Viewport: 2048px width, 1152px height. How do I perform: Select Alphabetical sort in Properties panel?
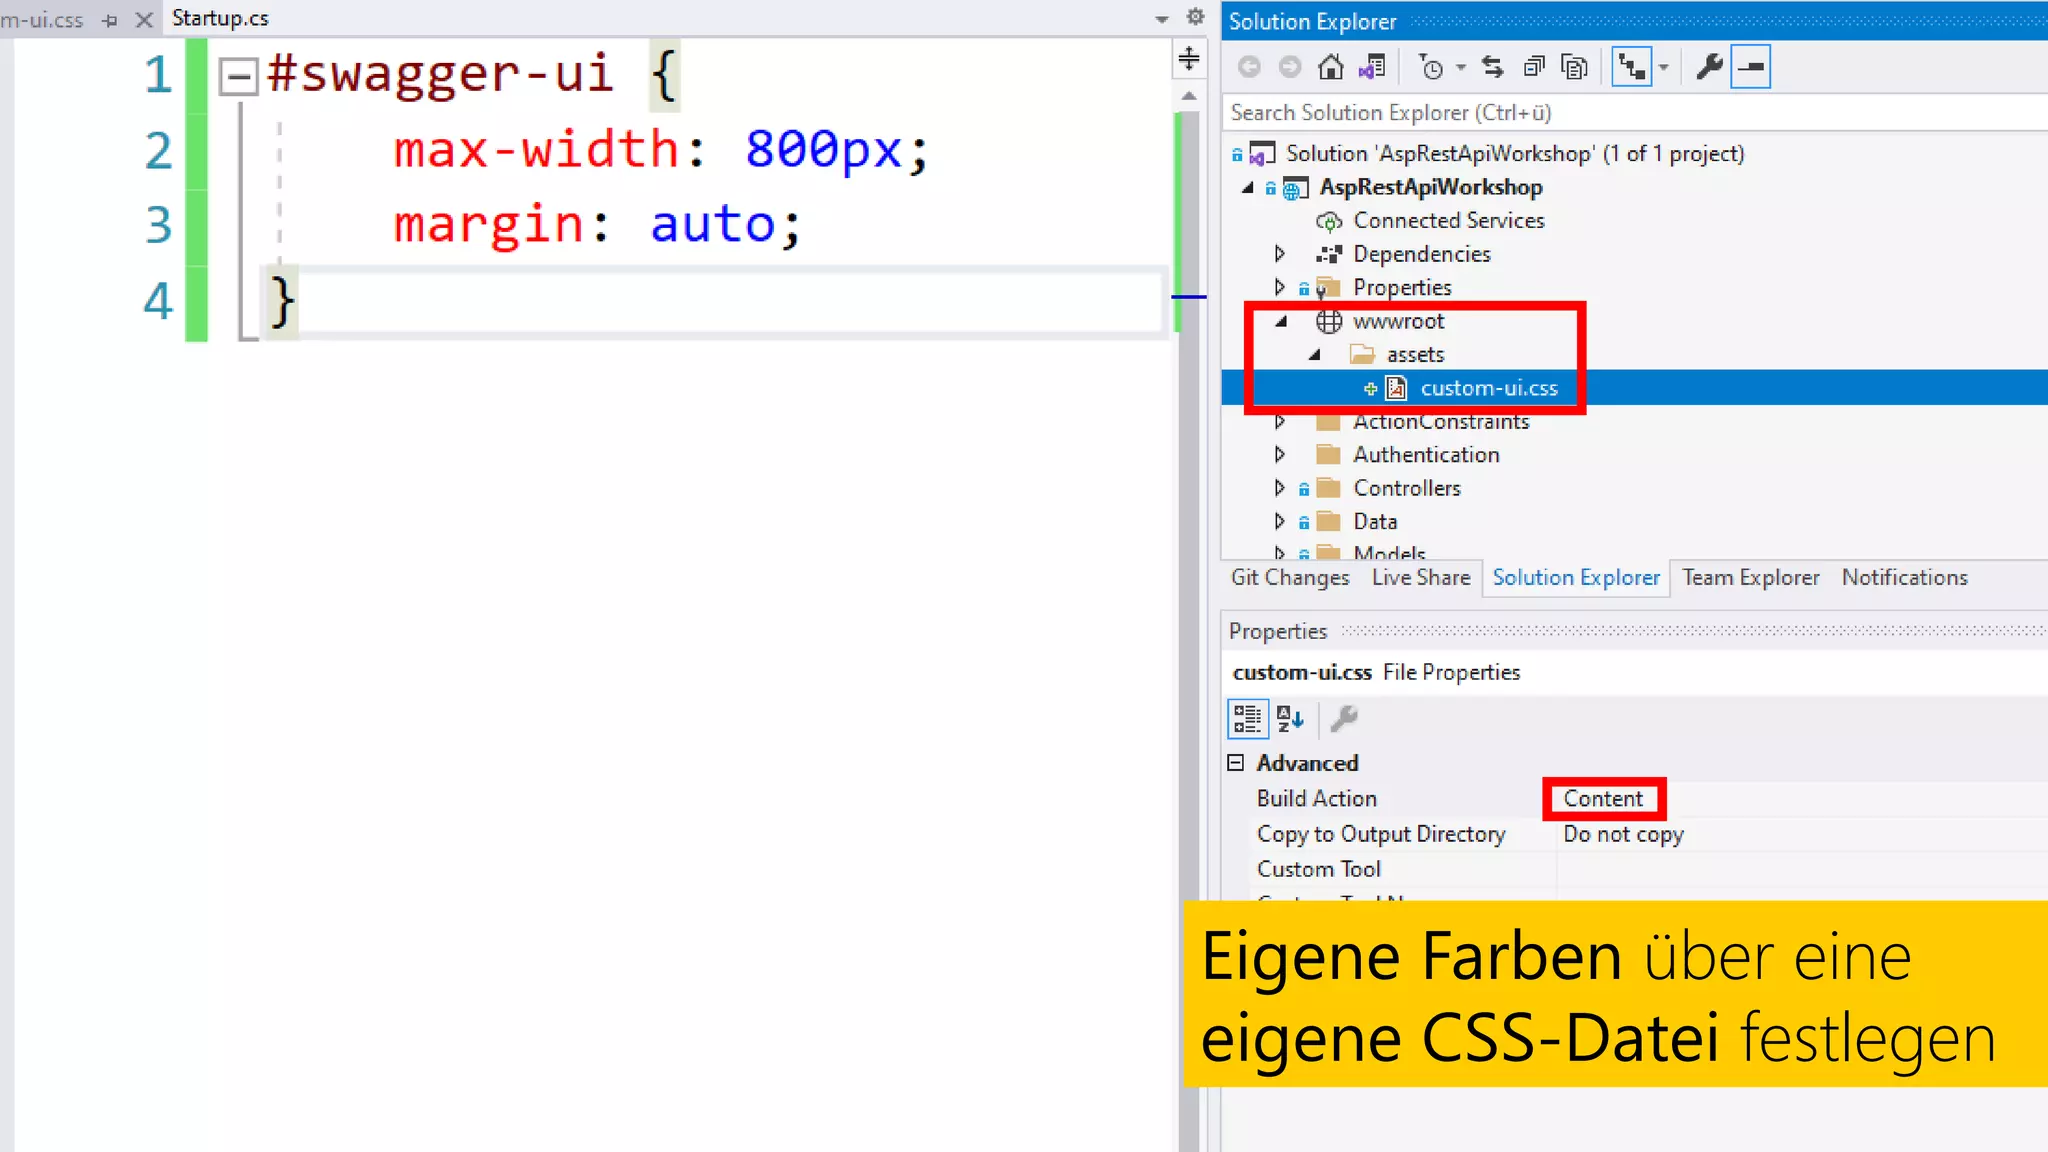tap(1290, 719)
